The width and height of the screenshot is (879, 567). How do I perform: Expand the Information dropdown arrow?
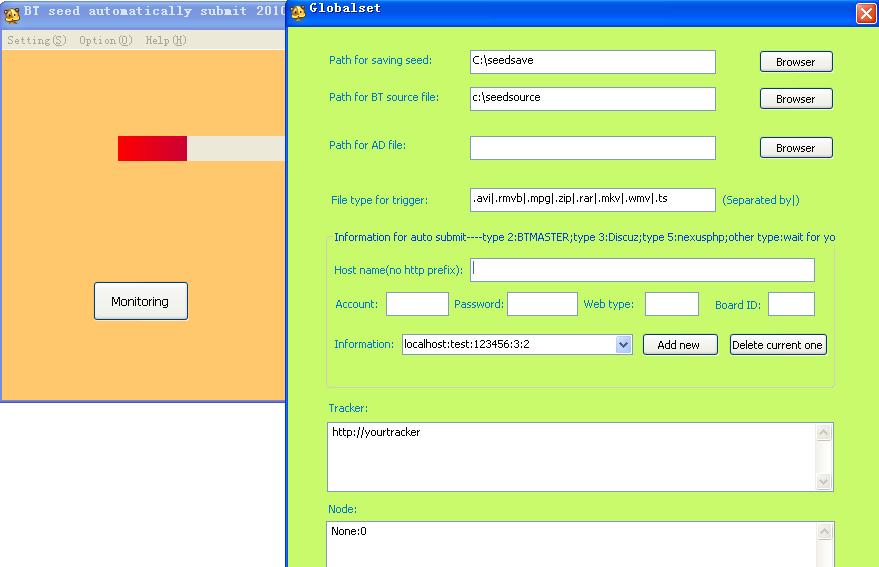pyautogui.click(x=623, y=344)
